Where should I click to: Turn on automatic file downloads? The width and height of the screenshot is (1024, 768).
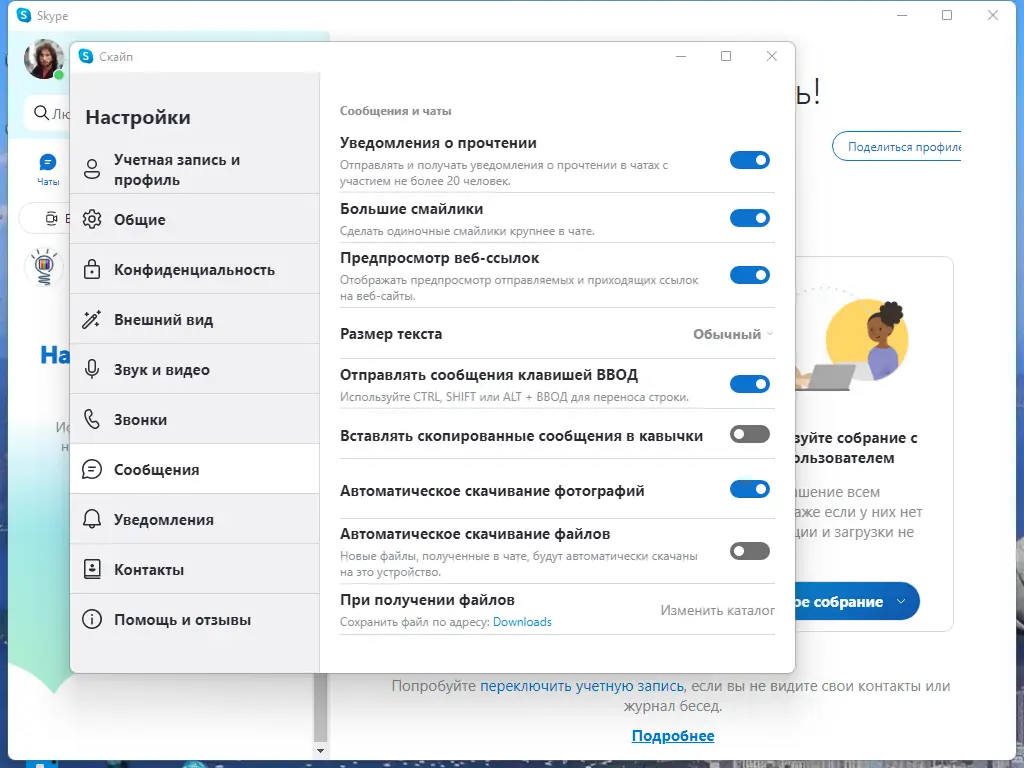[x=749, y=551]
